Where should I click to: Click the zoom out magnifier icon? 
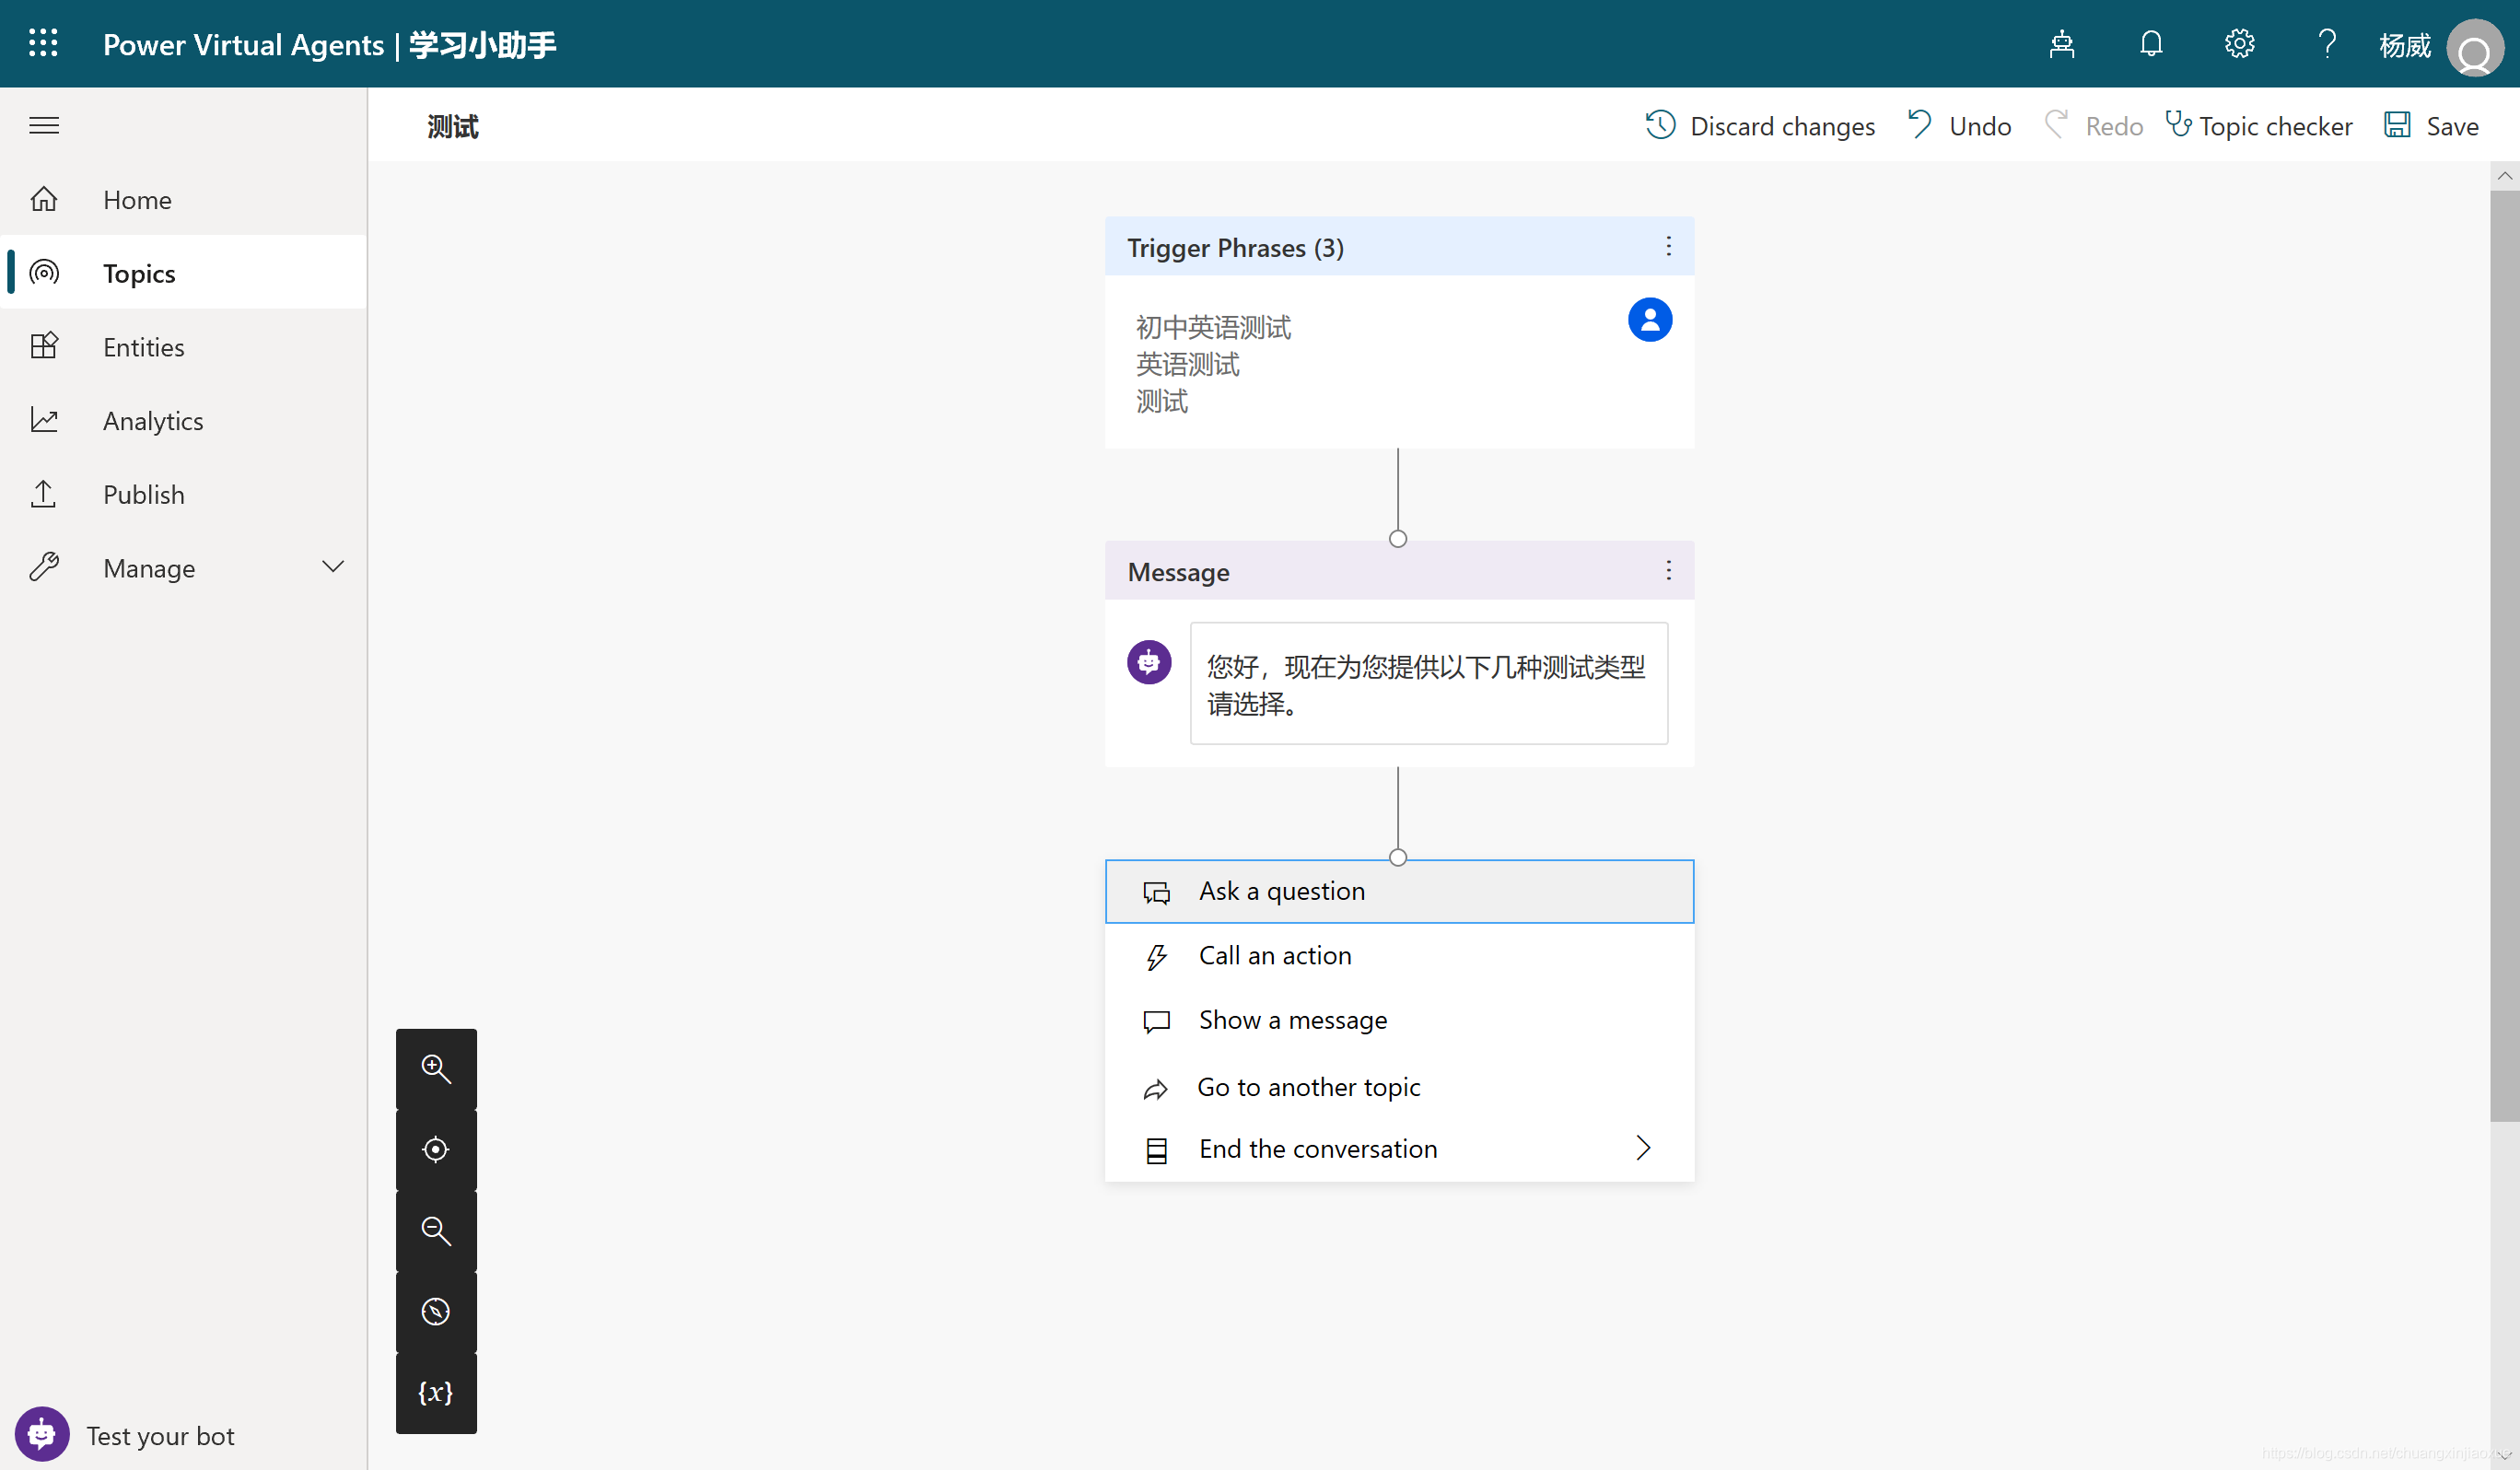coord(436,1231)
